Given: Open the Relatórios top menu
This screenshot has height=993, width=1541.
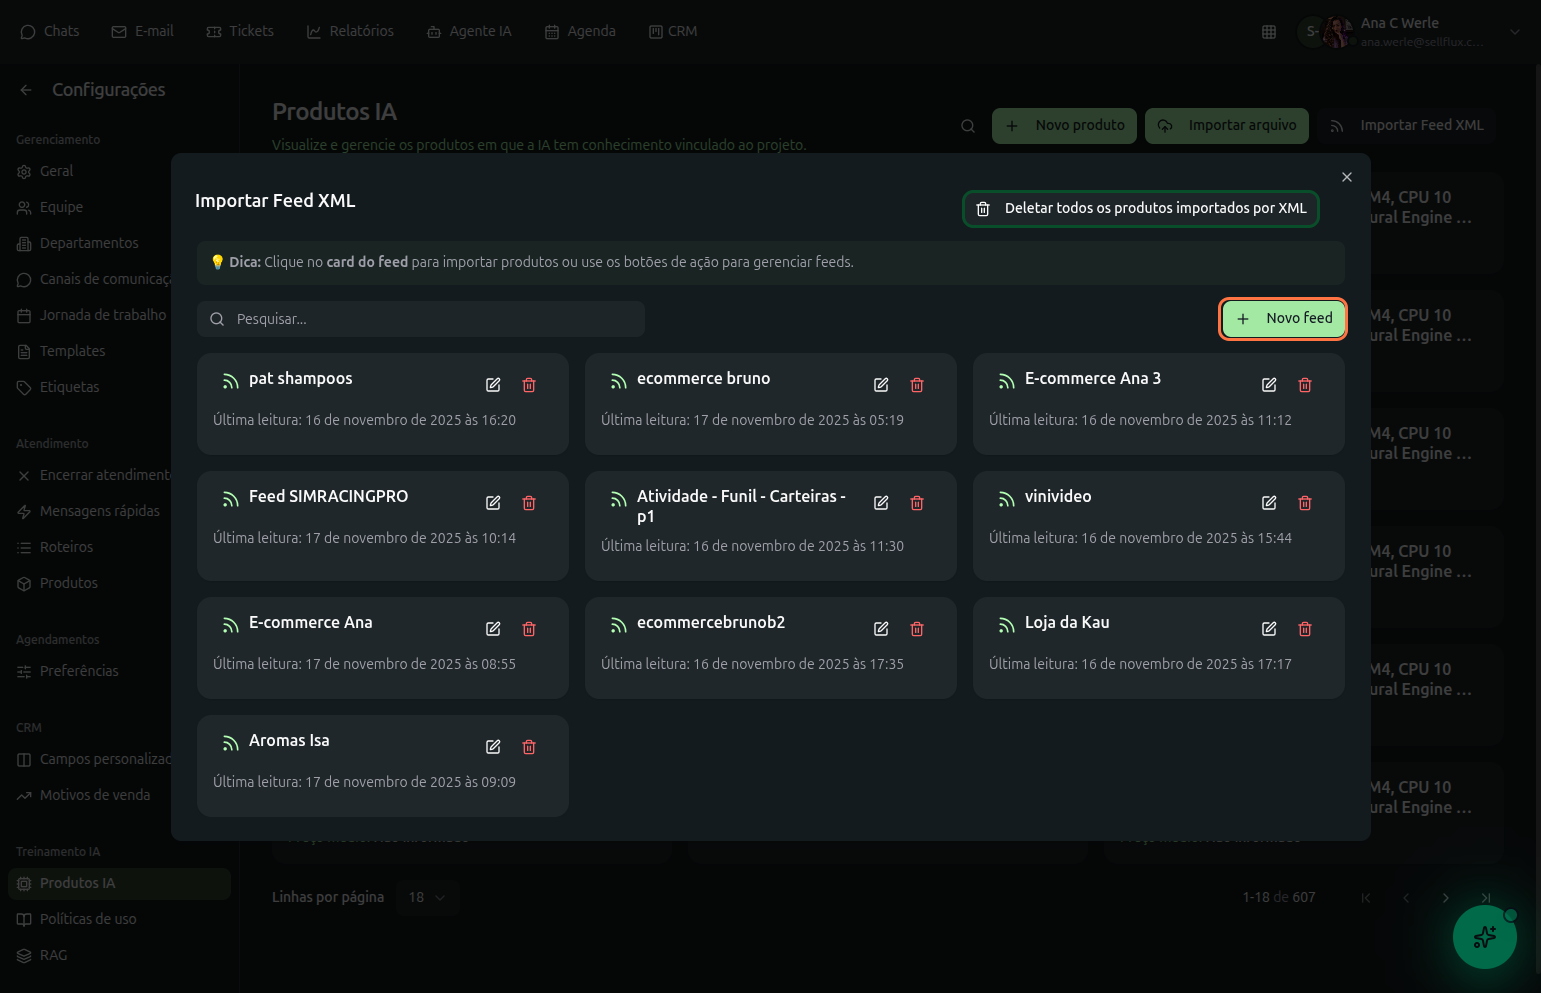Looking at the screenshot, I should 350,32.
